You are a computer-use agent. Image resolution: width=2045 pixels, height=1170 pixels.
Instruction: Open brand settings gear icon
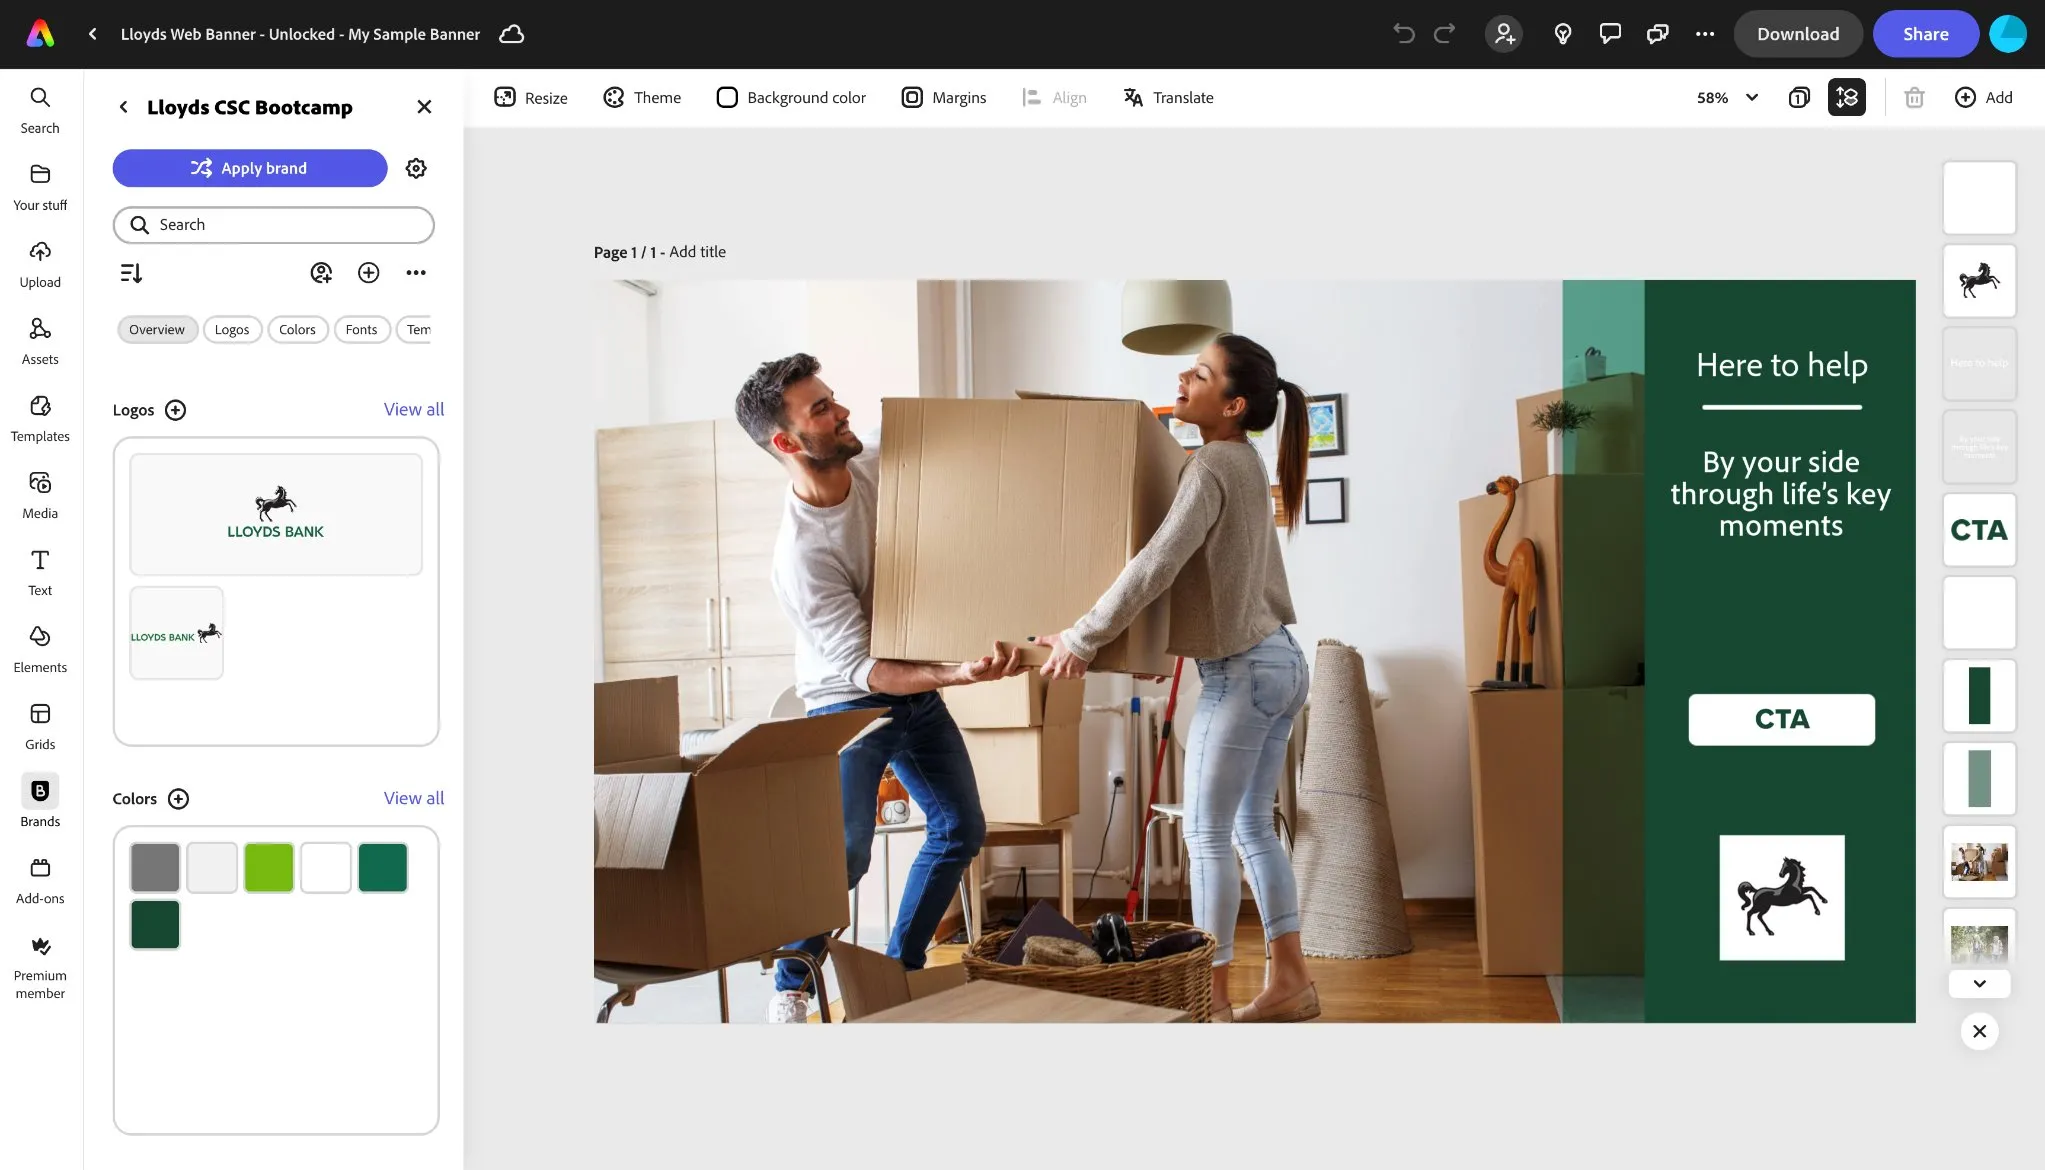(416, 168)
